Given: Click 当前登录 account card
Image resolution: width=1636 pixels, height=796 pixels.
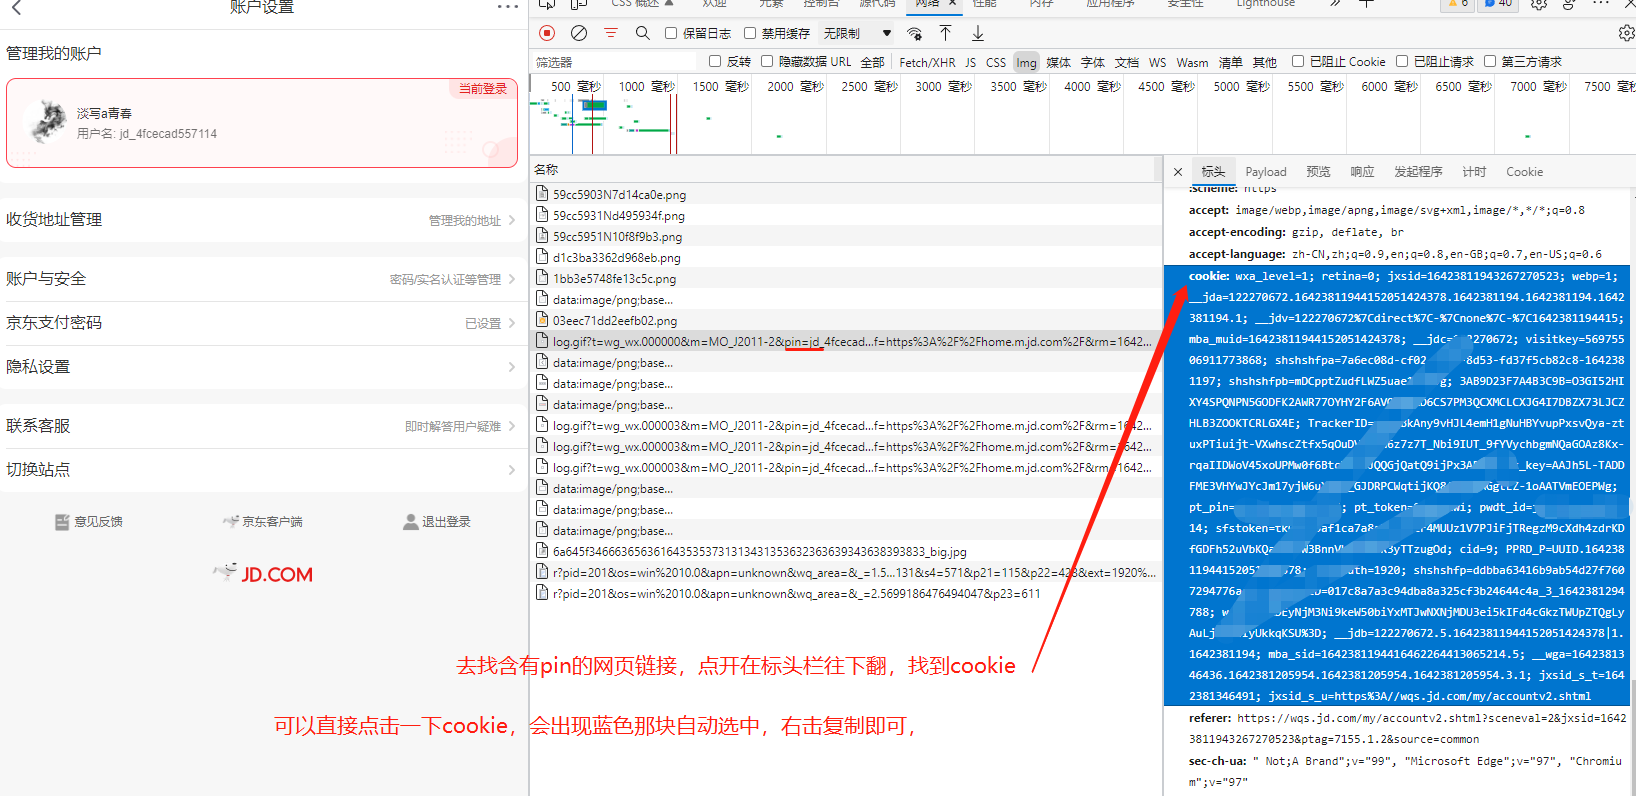Looking at the screenshot, I should [262, 123].
